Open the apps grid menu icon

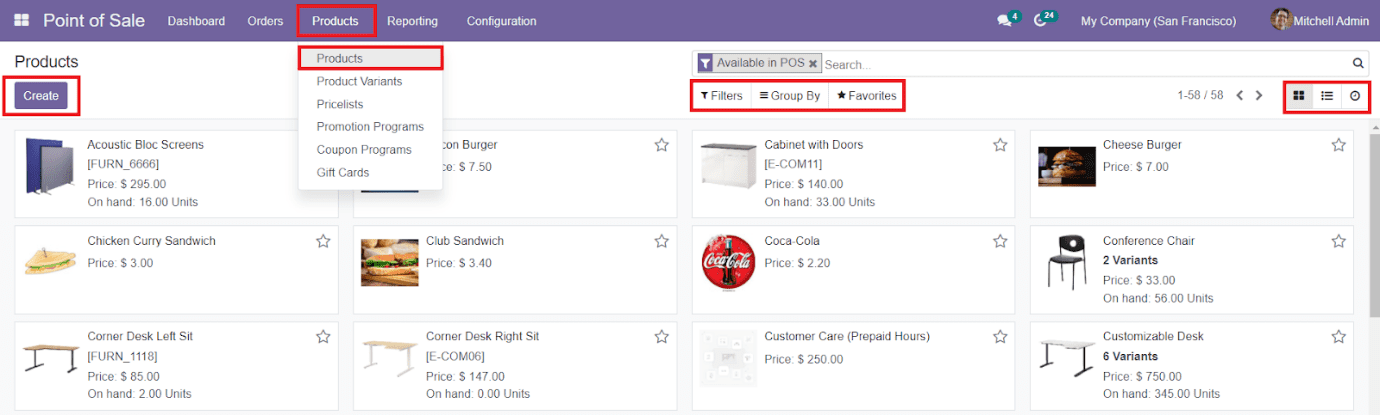(x=21, y=21)
